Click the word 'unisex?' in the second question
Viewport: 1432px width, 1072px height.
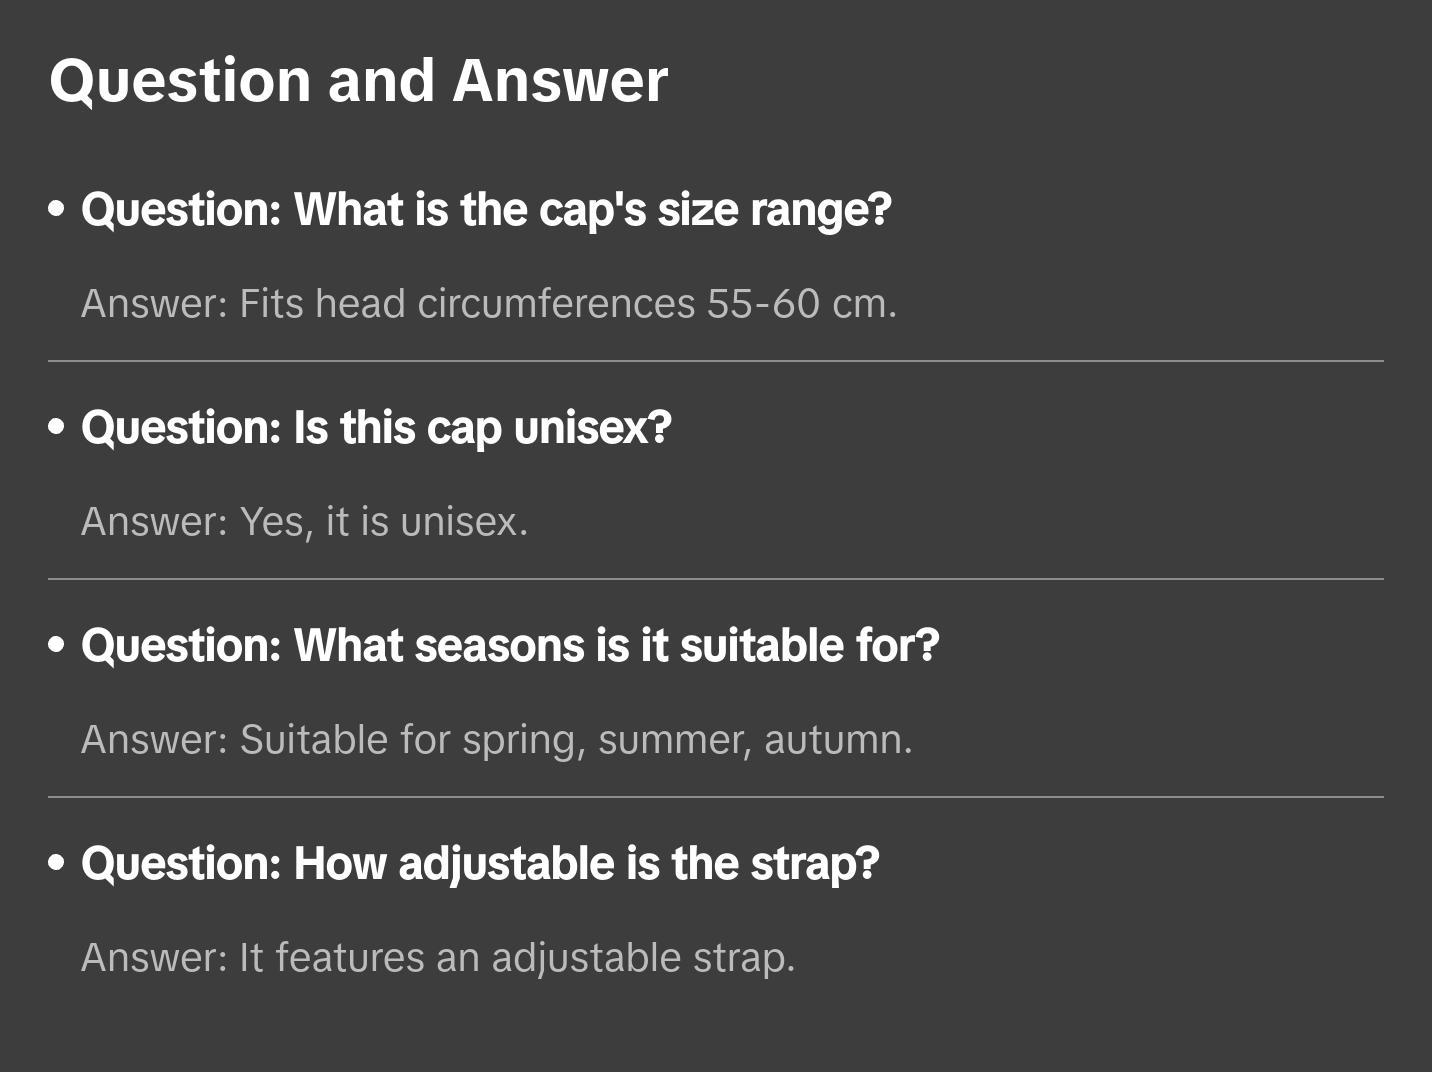pos(592,428)
